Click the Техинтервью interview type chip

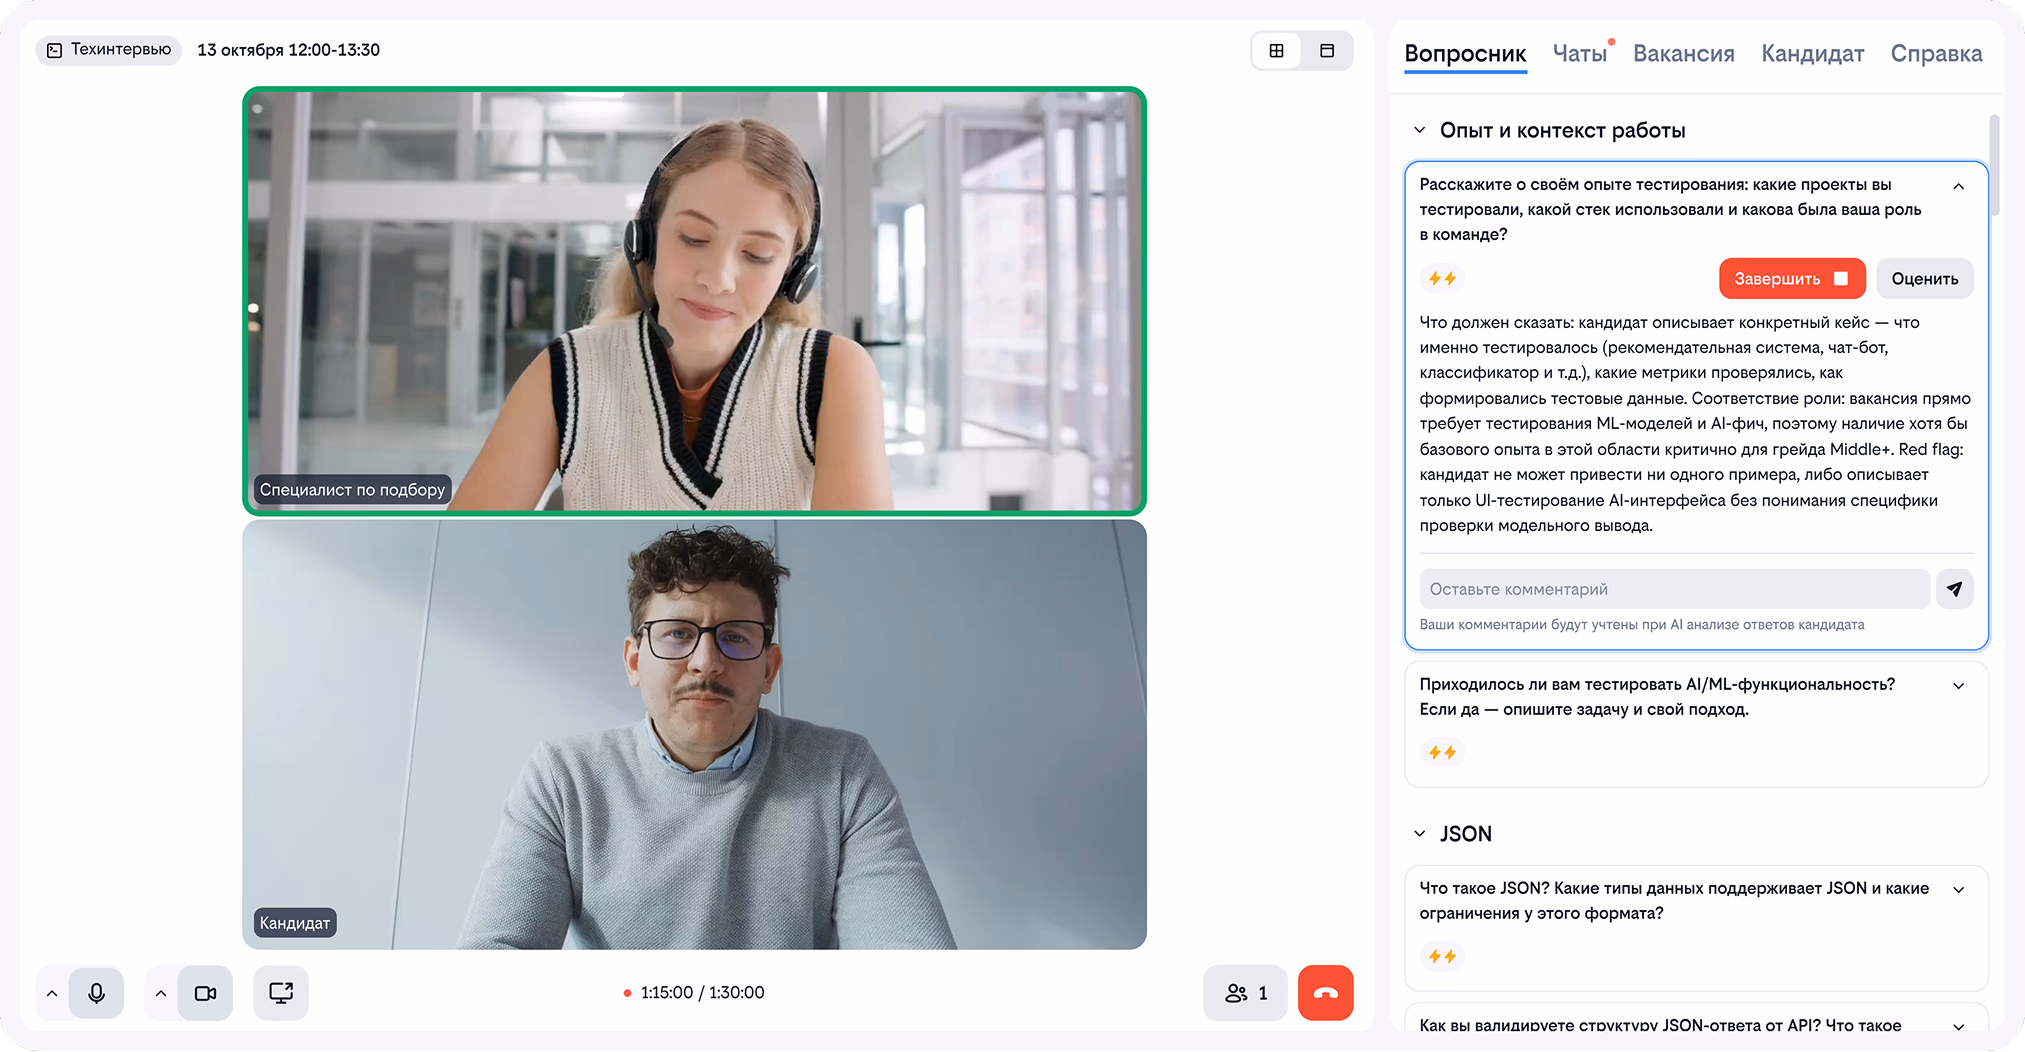tap(109, 50)
